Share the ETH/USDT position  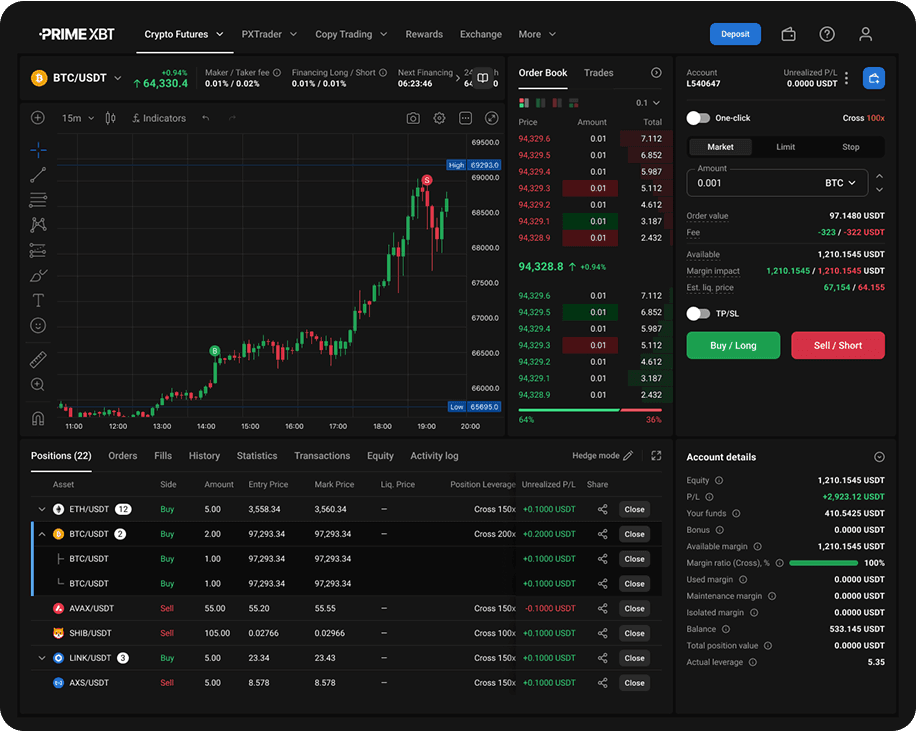pos(602,509)
